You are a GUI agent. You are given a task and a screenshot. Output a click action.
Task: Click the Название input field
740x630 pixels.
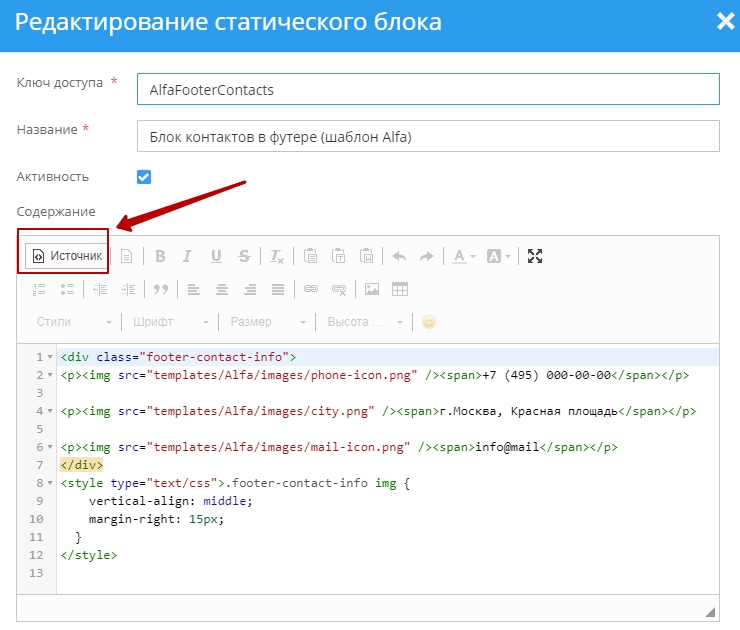coord(428,135)
